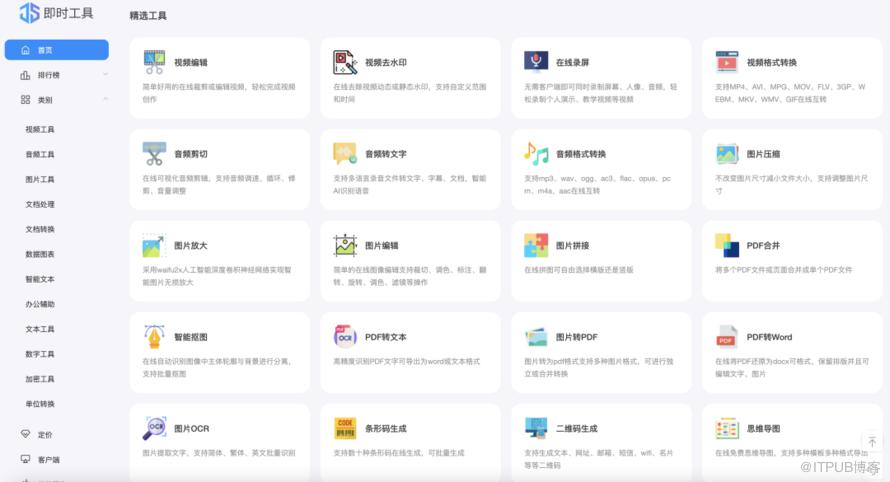Click the 类别 grid icon

point(25,100)
